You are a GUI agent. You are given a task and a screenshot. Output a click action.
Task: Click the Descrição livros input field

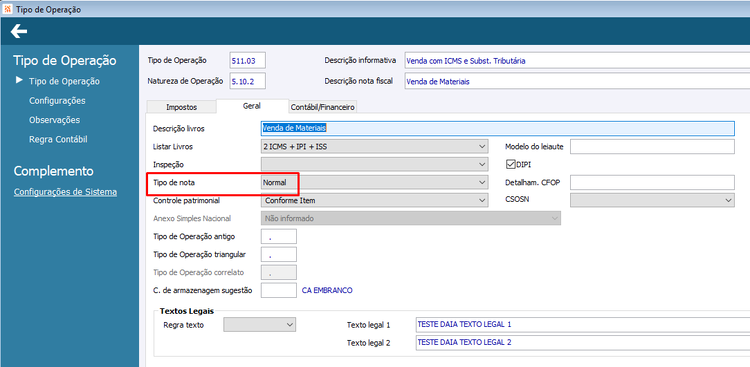(x=497, y=128)
